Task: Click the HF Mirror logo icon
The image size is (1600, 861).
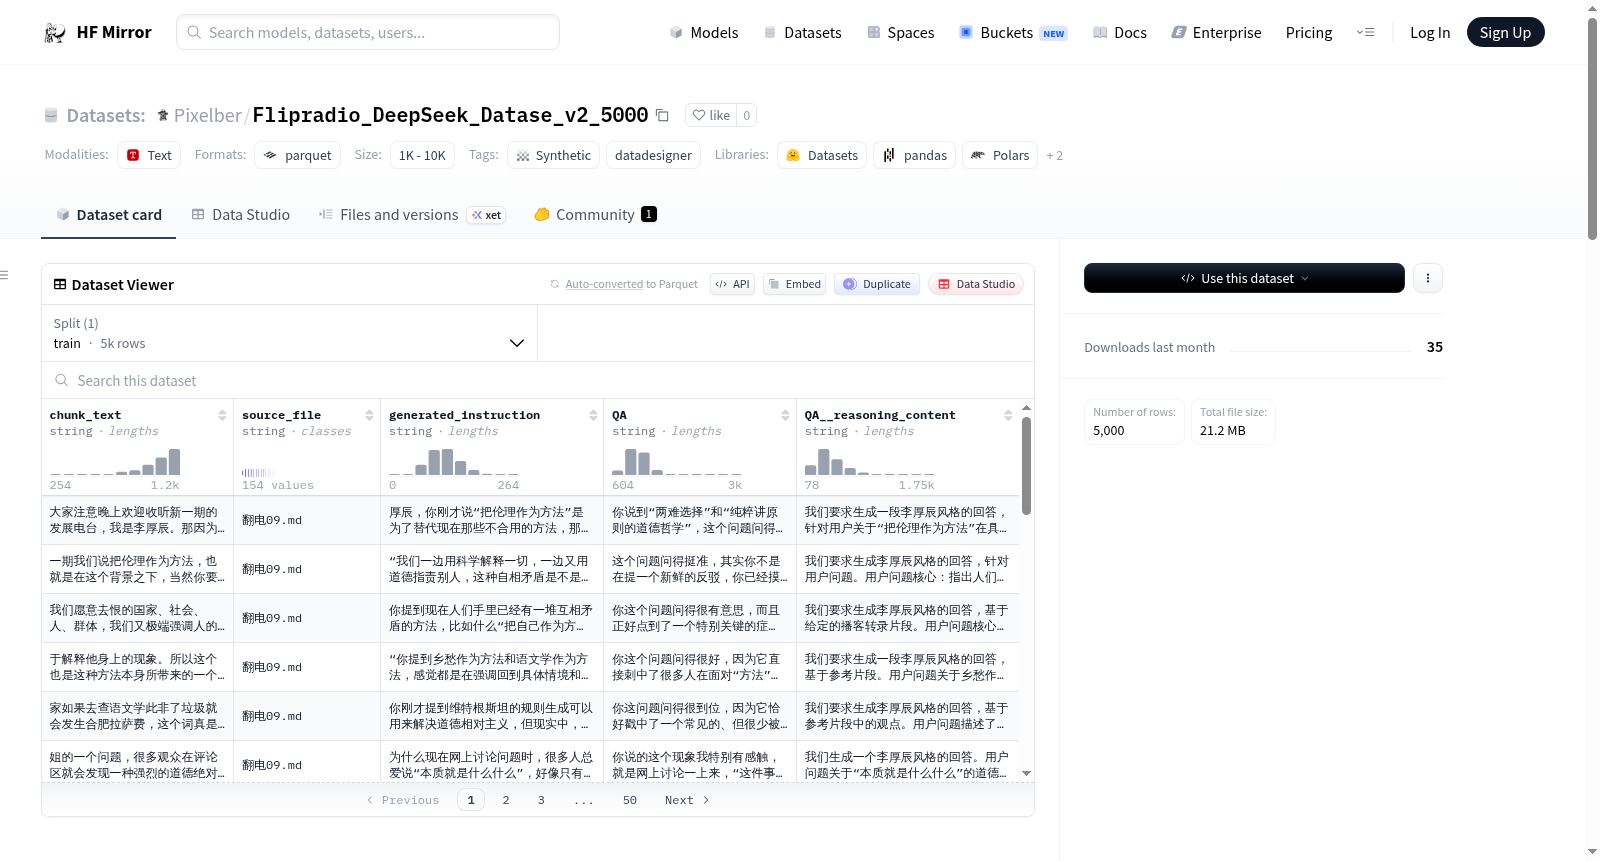Action: [x=55, y=32]
